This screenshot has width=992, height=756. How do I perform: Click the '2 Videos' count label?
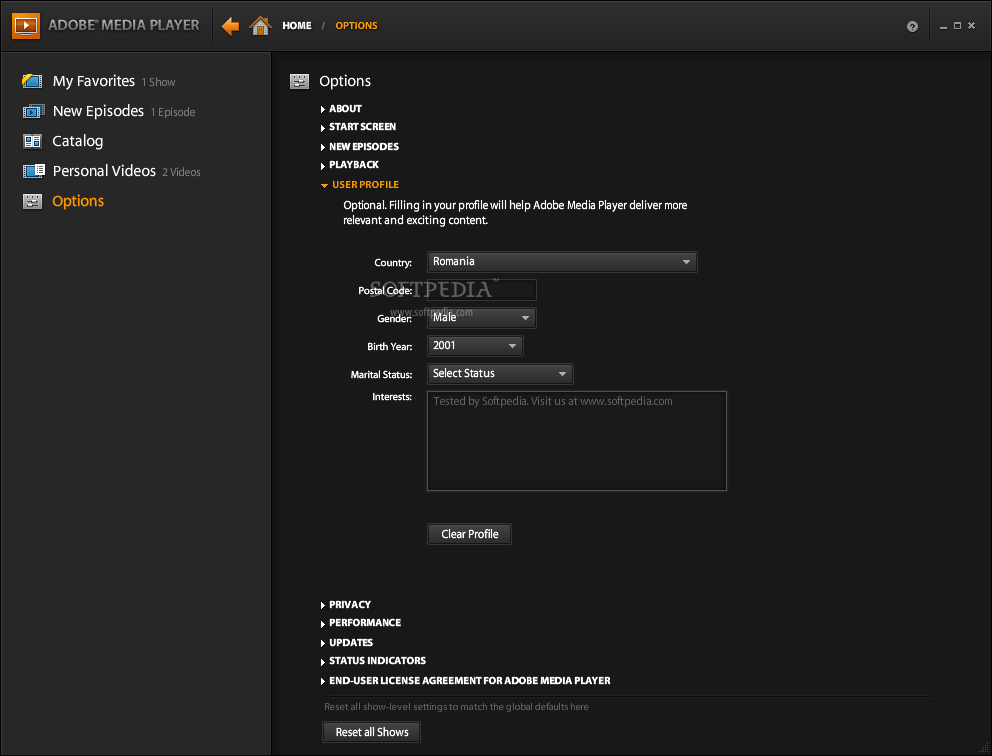181,172
